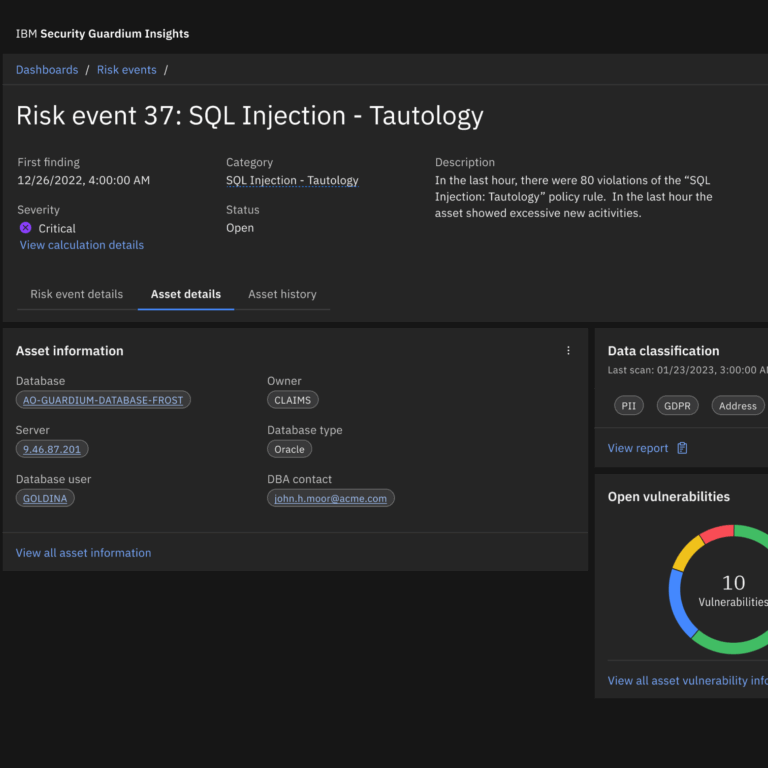
Task: Click the clipboard icon beside View report
Action: click(x=682, y=448)
